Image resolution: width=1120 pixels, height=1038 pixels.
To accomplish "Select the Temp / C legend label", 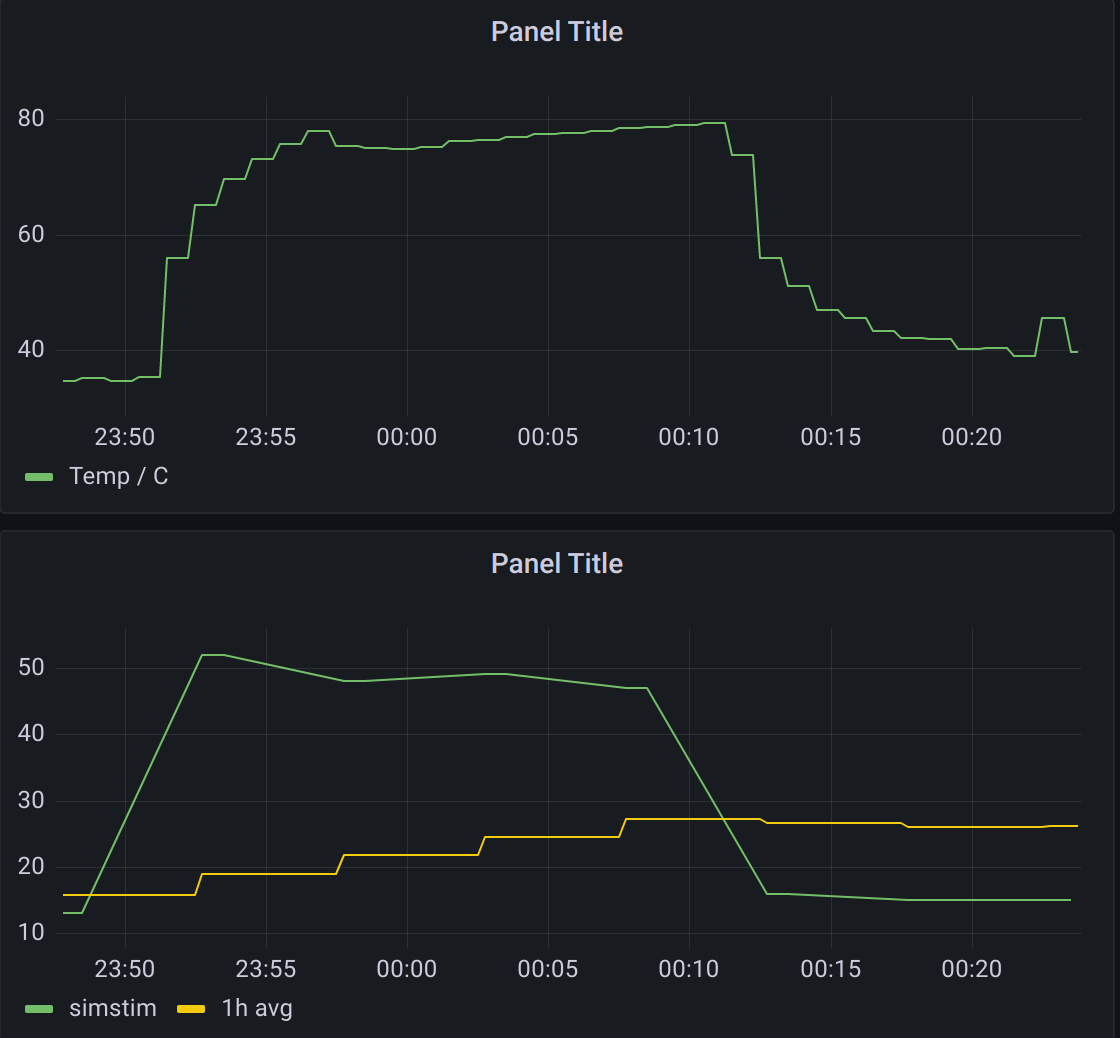I will pos(117,477).
